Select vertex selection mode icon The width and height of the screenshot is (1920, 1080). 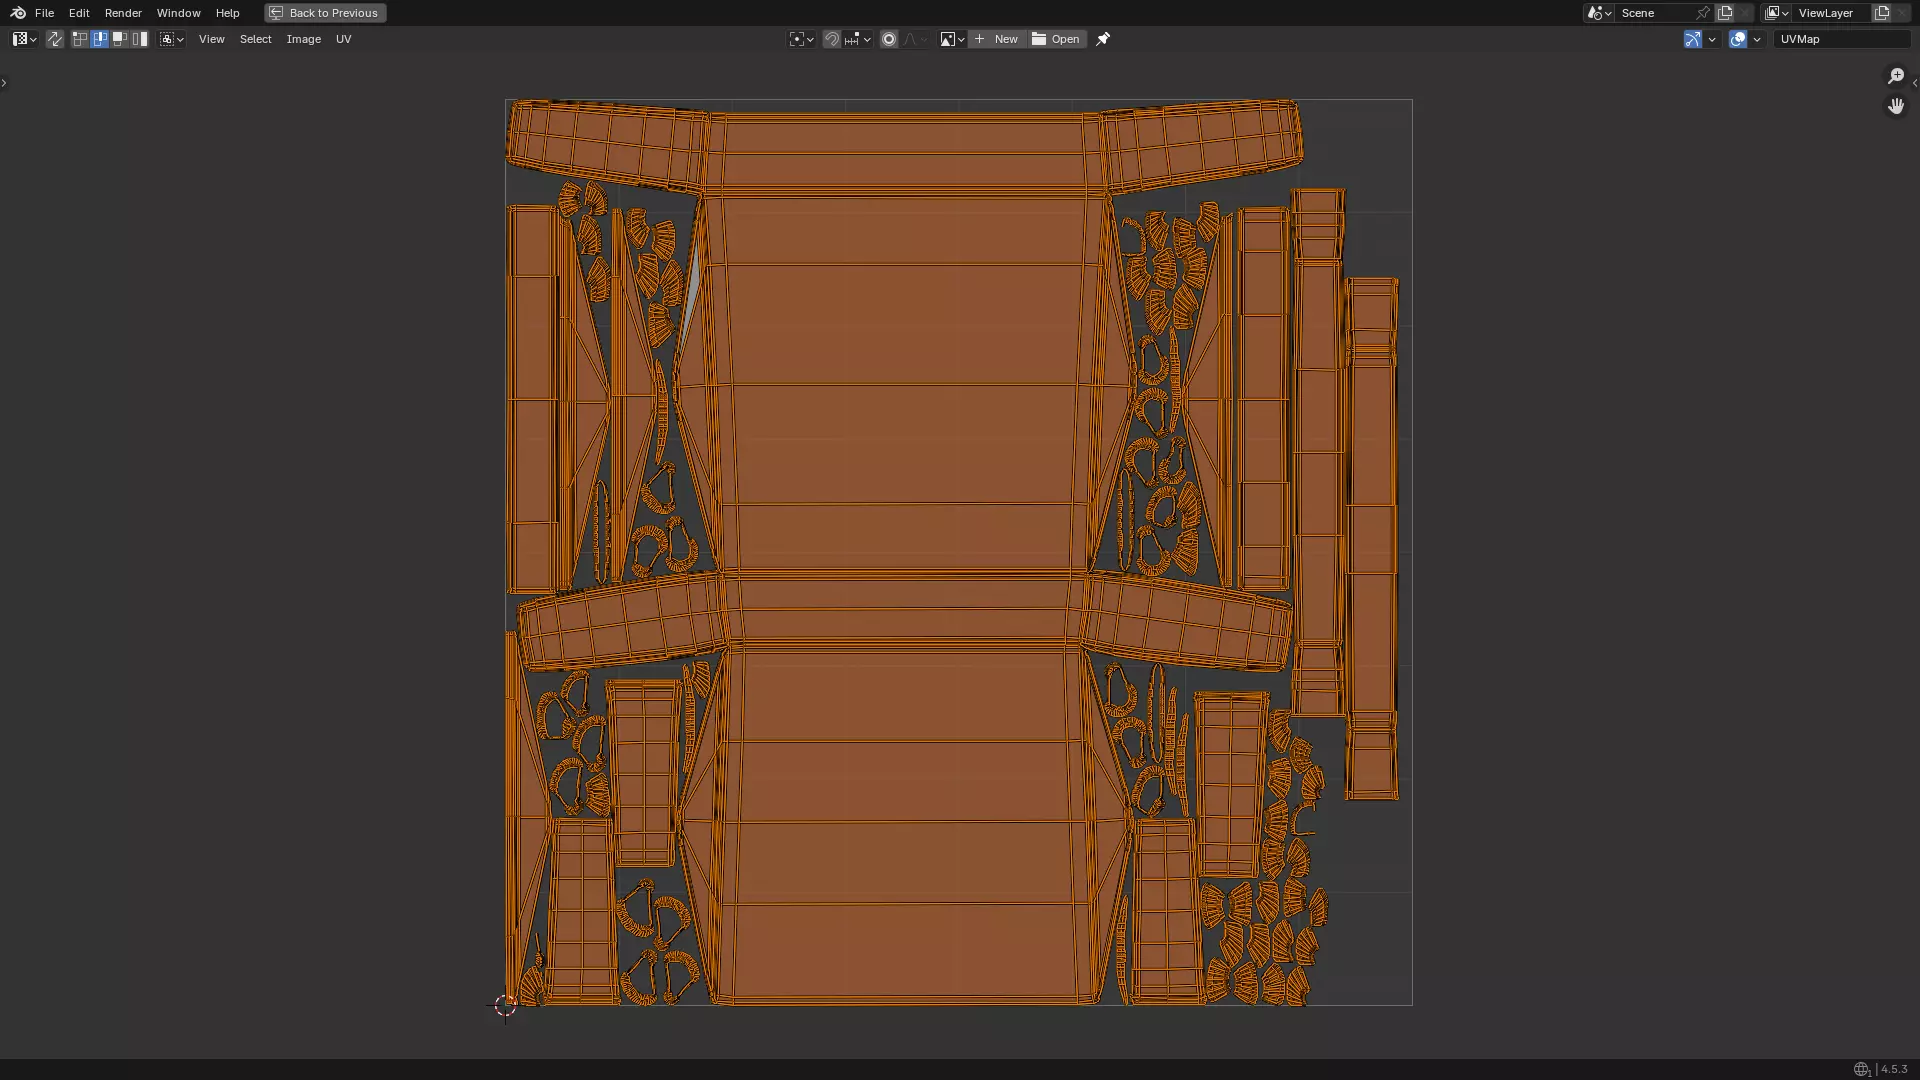[x=80, y=39]
